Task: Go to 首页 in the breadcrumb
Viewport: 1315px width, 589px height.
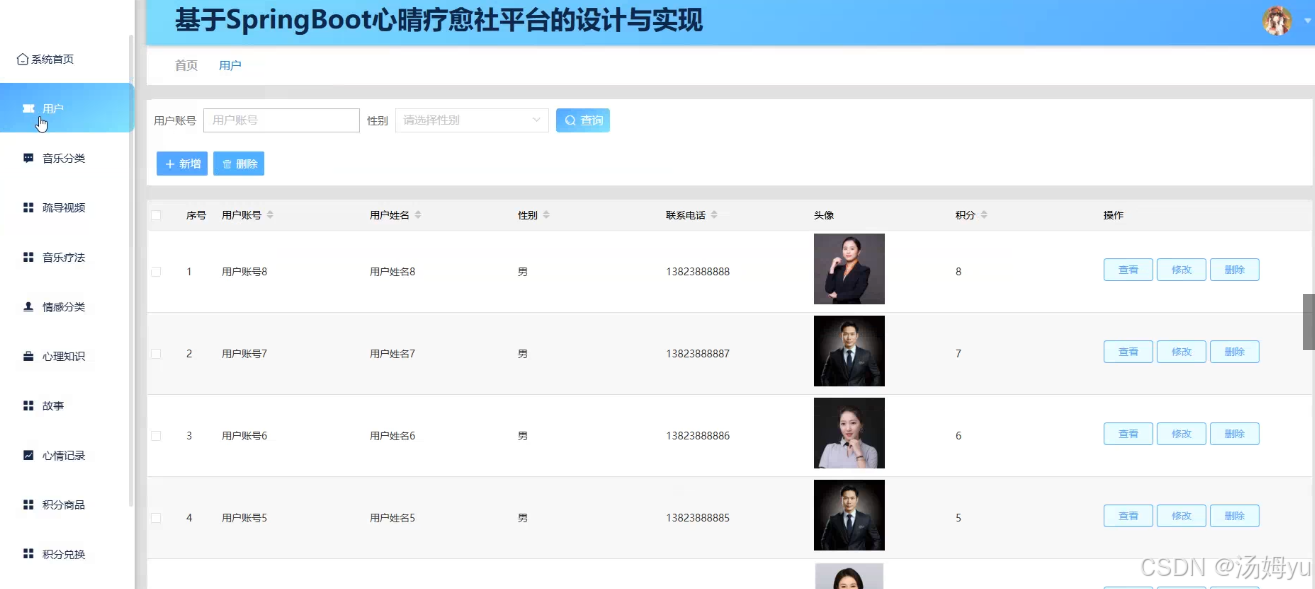Action: (186, 65)
